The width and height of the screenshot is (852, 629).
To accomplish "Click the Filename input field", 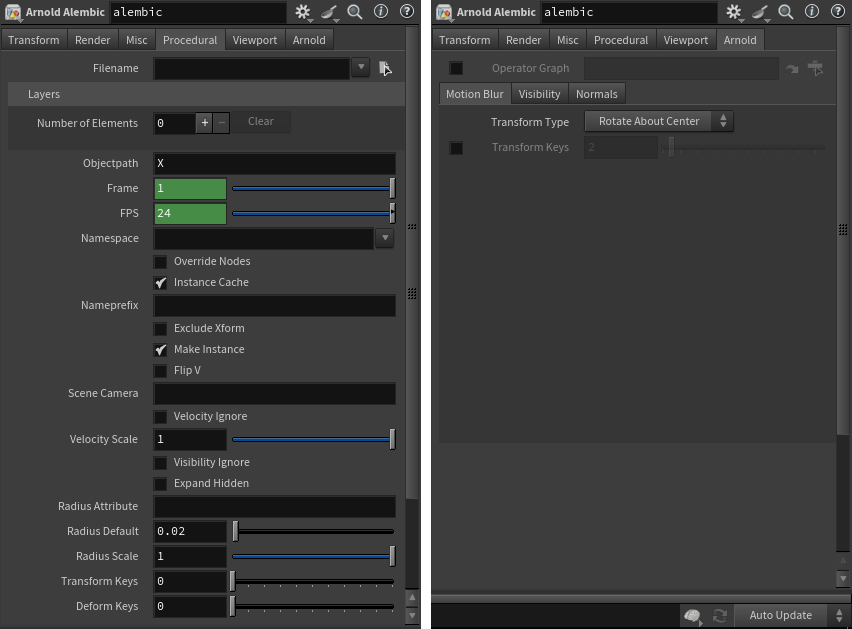I will coord(252,68).
